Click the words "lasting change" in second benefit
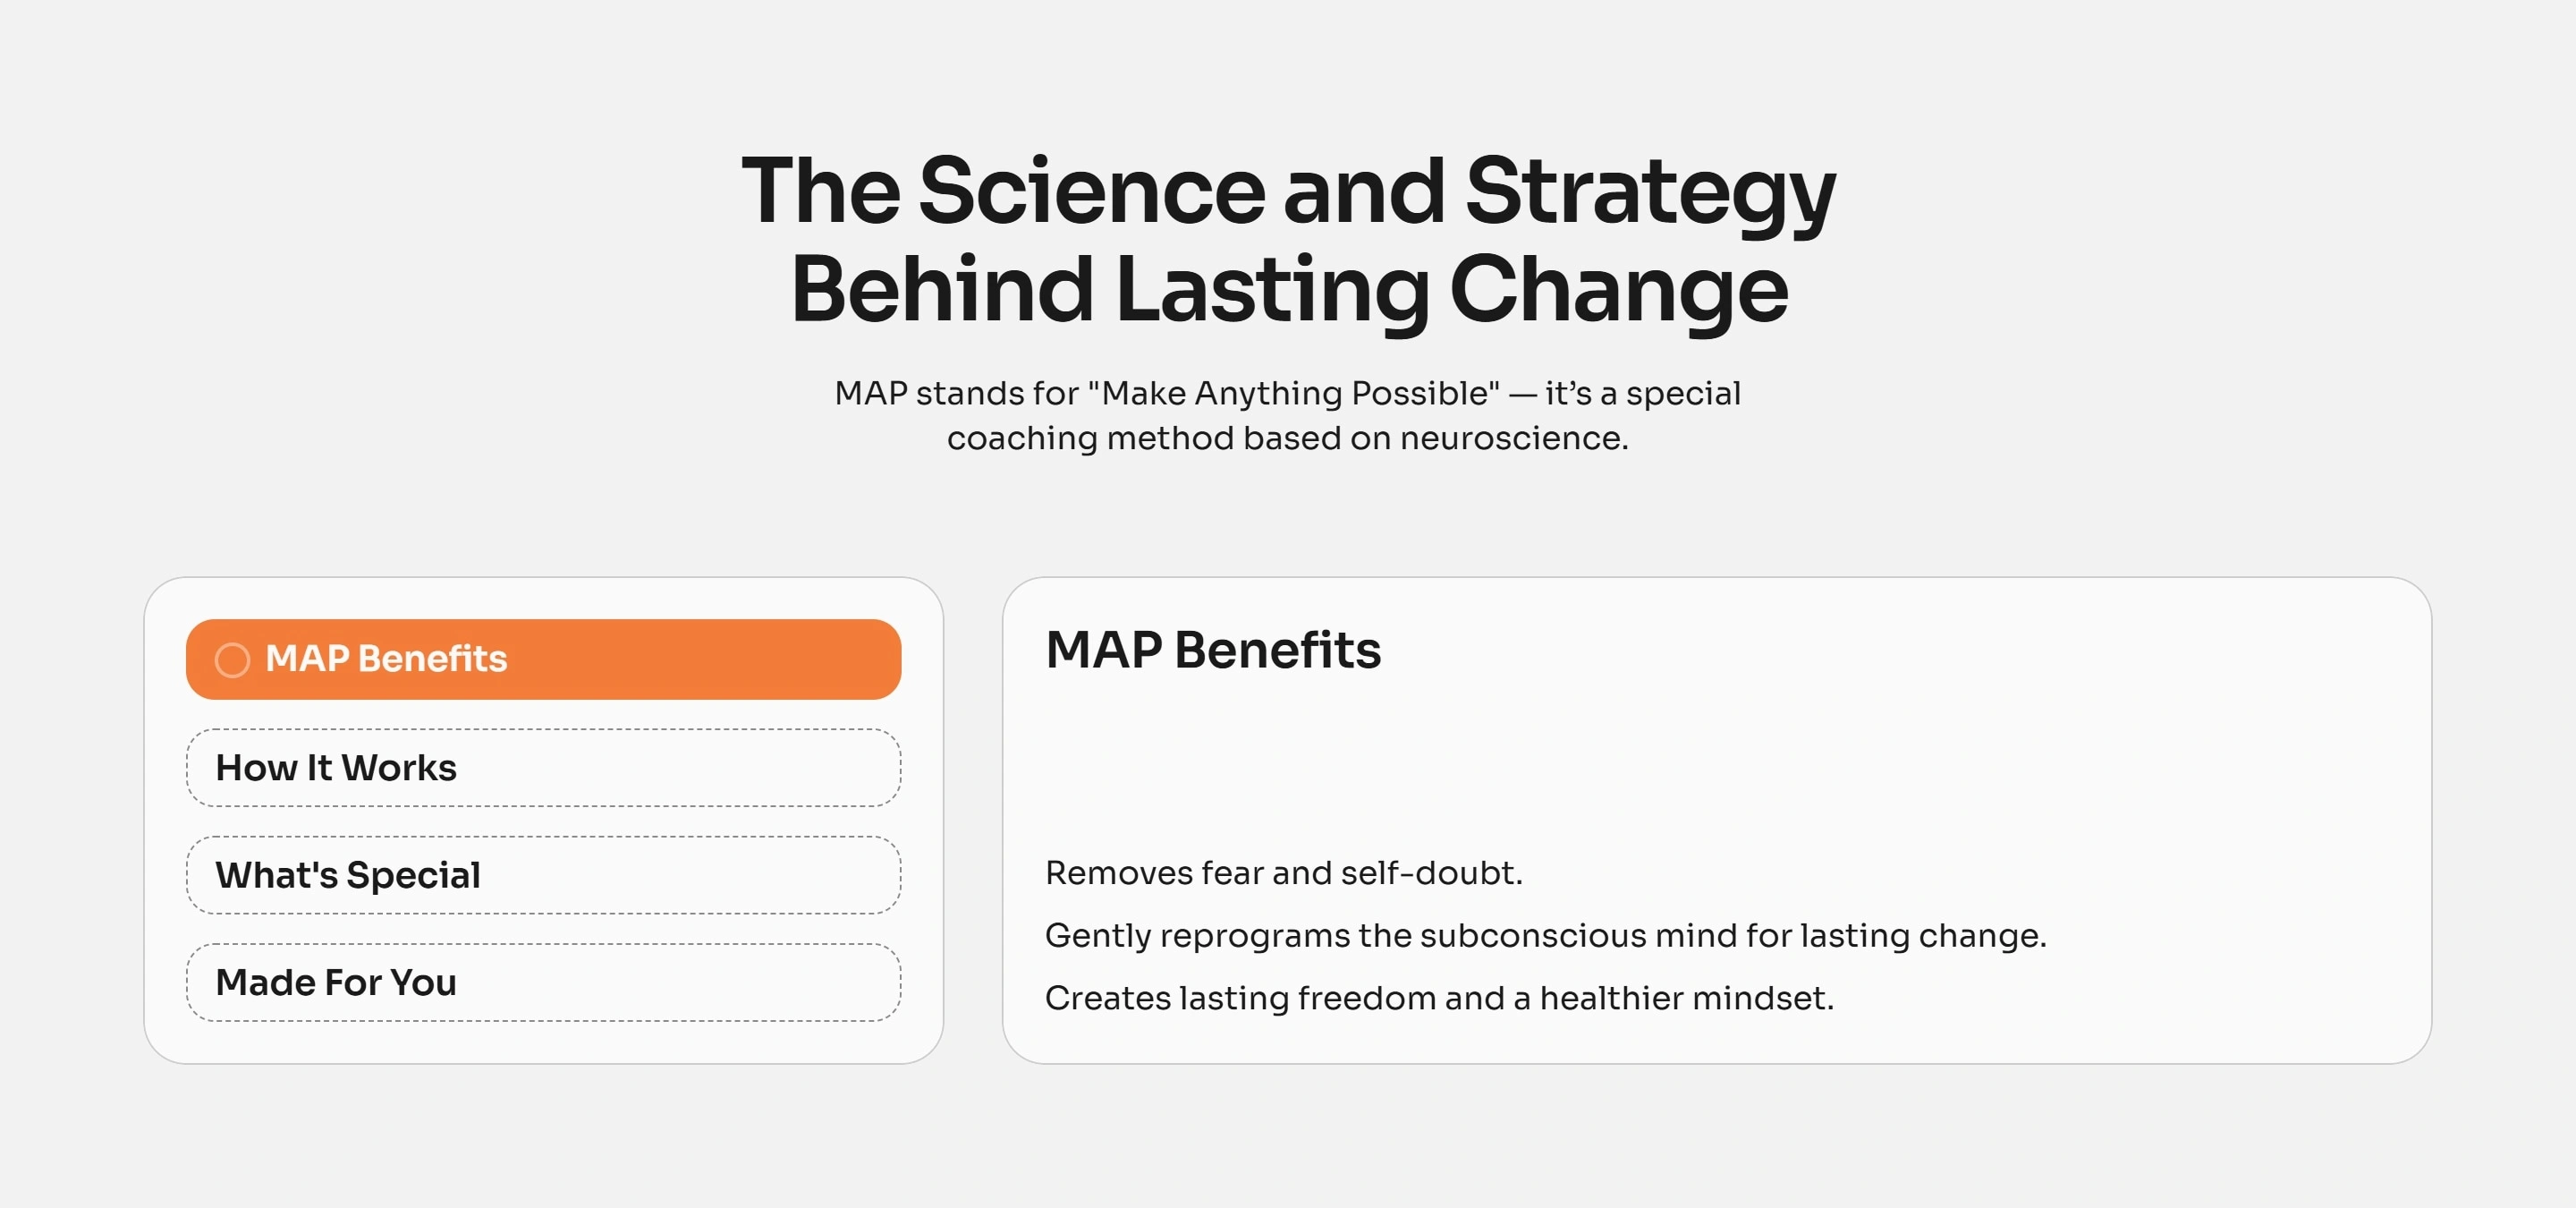The width and height of the screenshot is (2576, 1208). (1922, 936)
